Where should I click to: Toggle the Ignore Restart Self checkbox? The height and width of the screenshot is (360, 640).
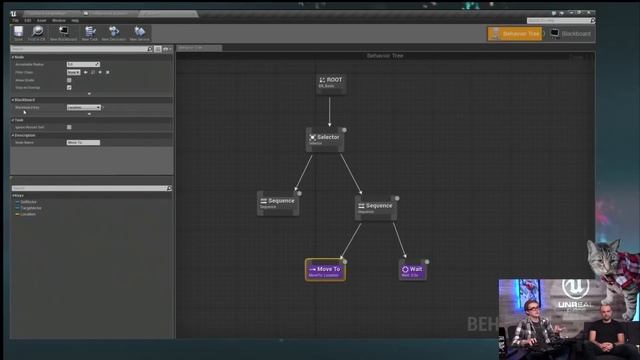point(69,127)
